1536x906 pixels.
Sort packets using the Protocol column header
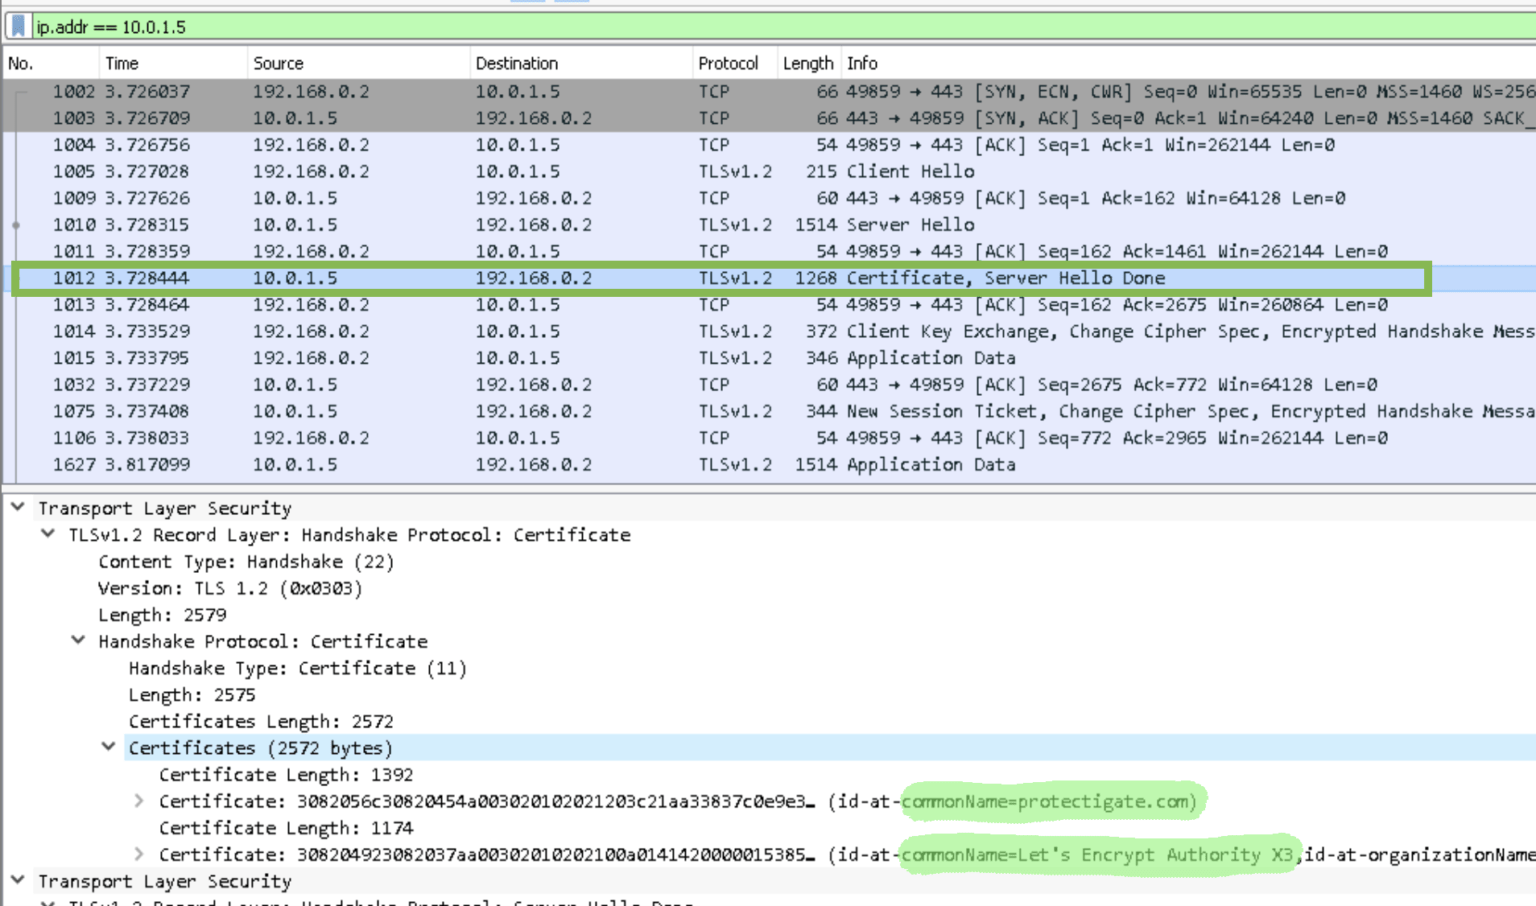pos(731,62)
